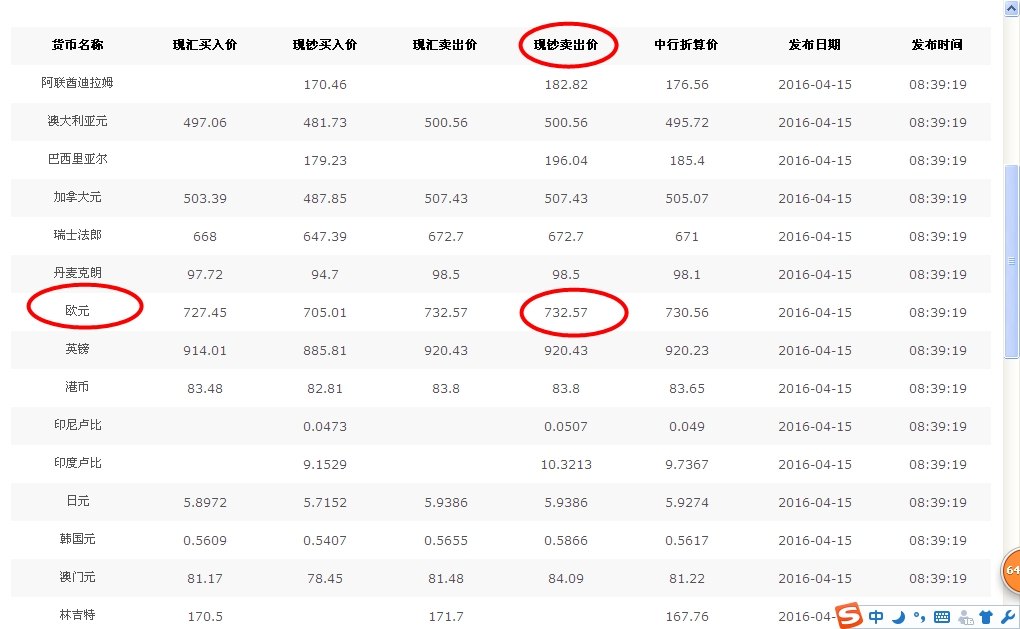
Task: Toggle Chinese punctuation icon in IME bar
Action: coord(919,617)
